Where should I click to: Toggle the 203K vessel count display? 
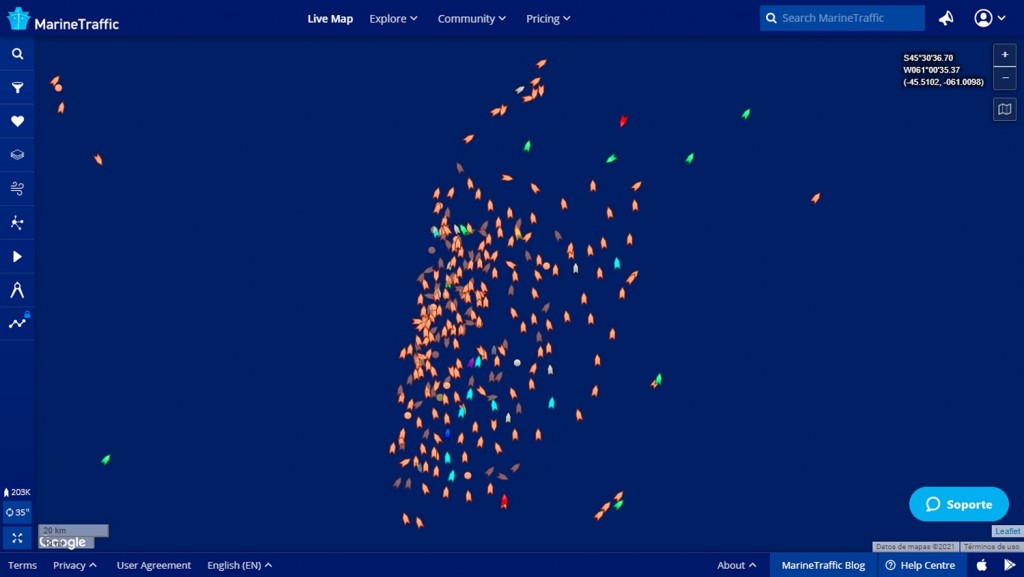17,492
